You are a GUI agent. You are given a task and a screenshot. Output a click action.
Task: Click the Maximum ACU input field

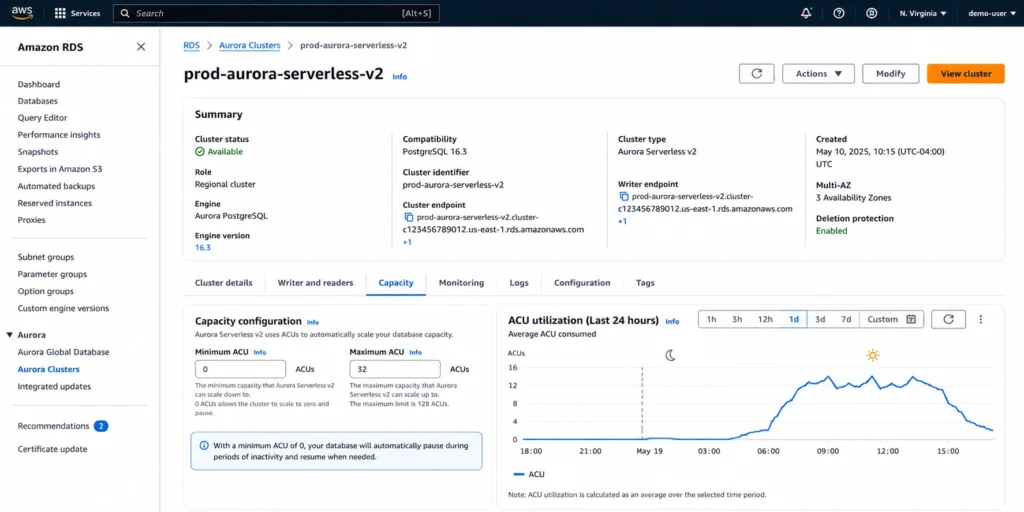[395, 369]
